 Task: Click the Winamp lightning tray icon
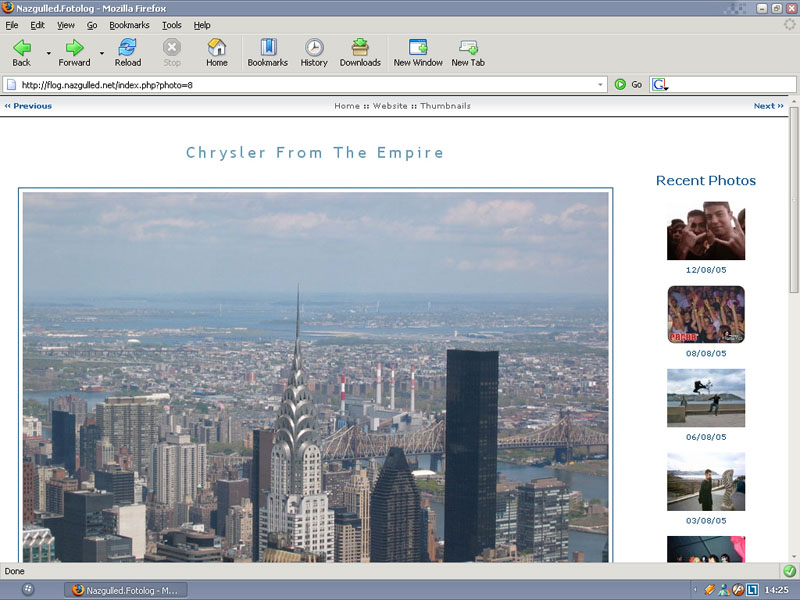[x=710, y=590]
